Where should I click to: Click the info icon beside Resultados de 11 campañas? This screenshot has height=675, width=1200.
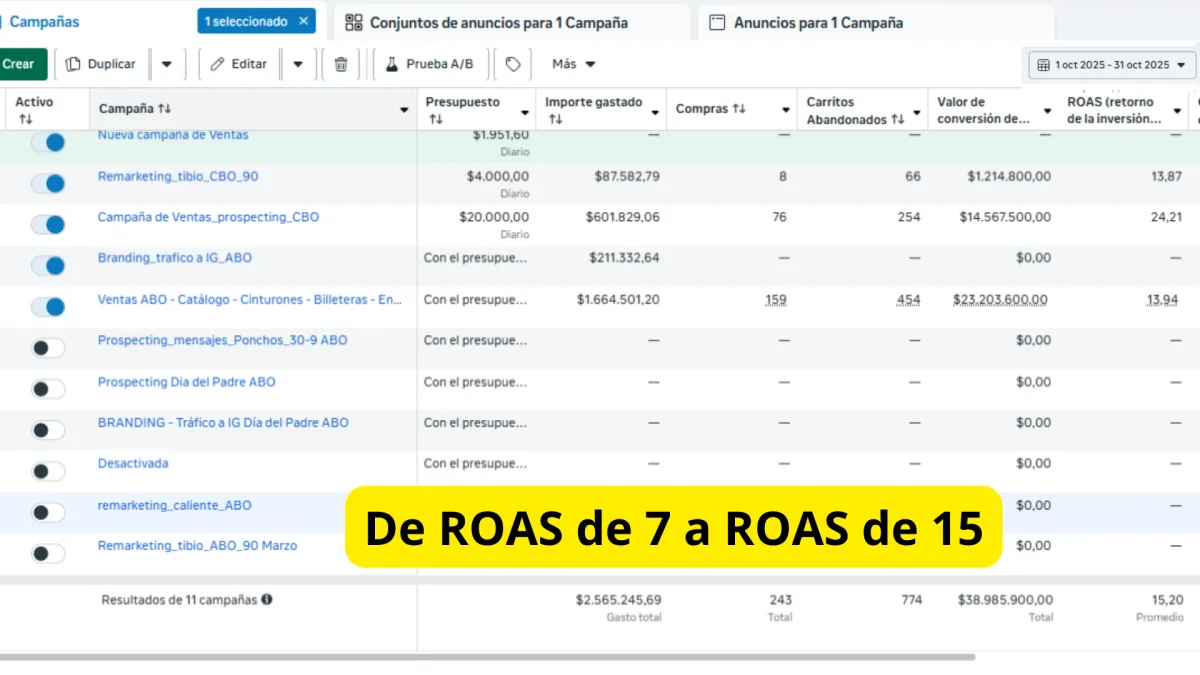coord(267,600)
